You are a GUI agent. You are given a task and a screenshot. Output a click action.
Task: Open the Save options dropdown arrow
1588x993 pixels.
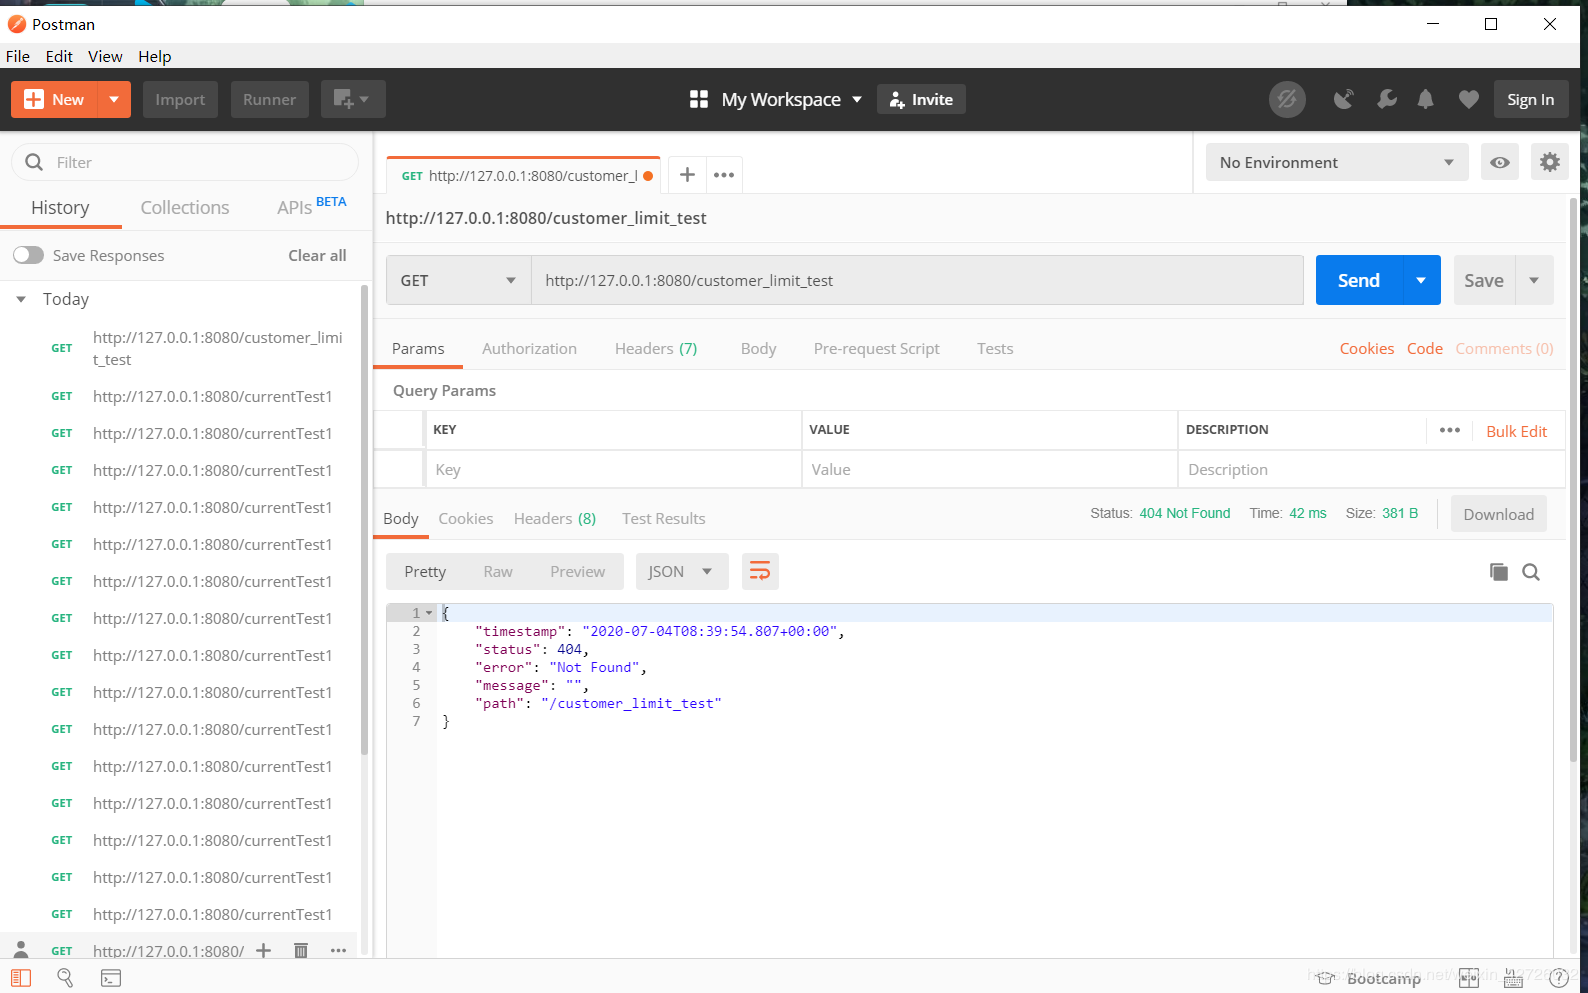[1534, 280]
